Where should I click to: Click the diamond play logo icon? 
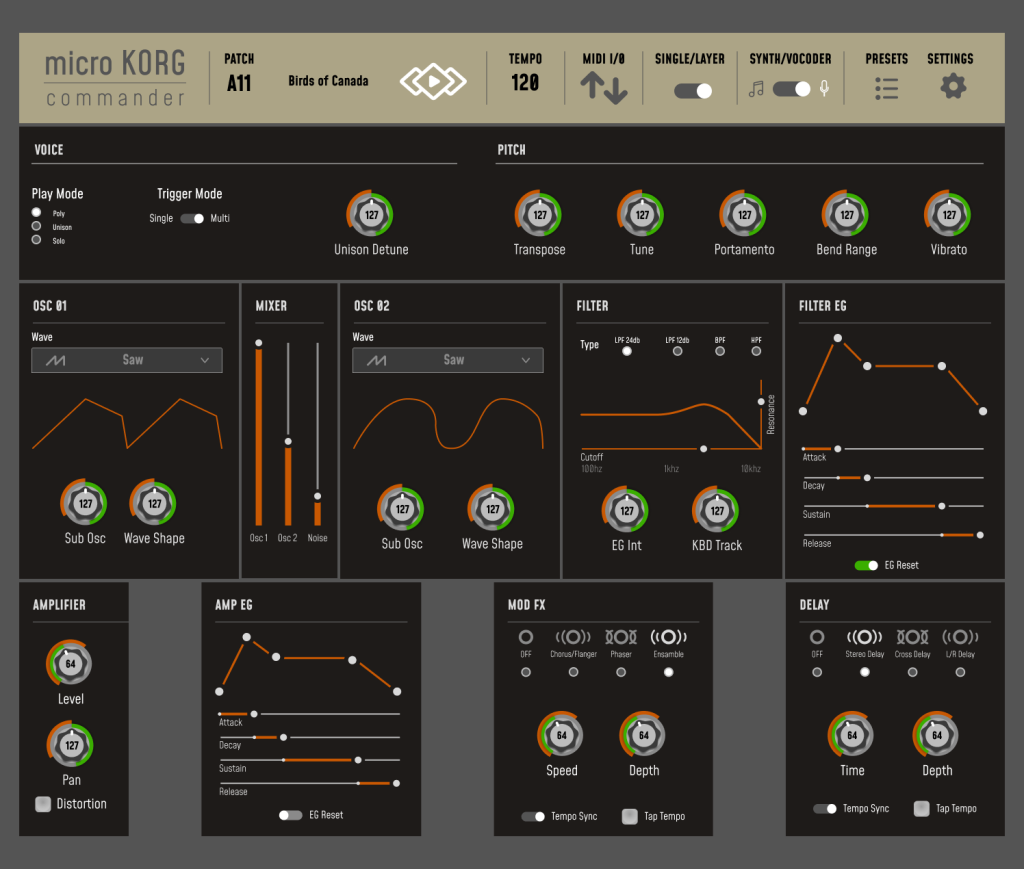(x=433, y=82)
